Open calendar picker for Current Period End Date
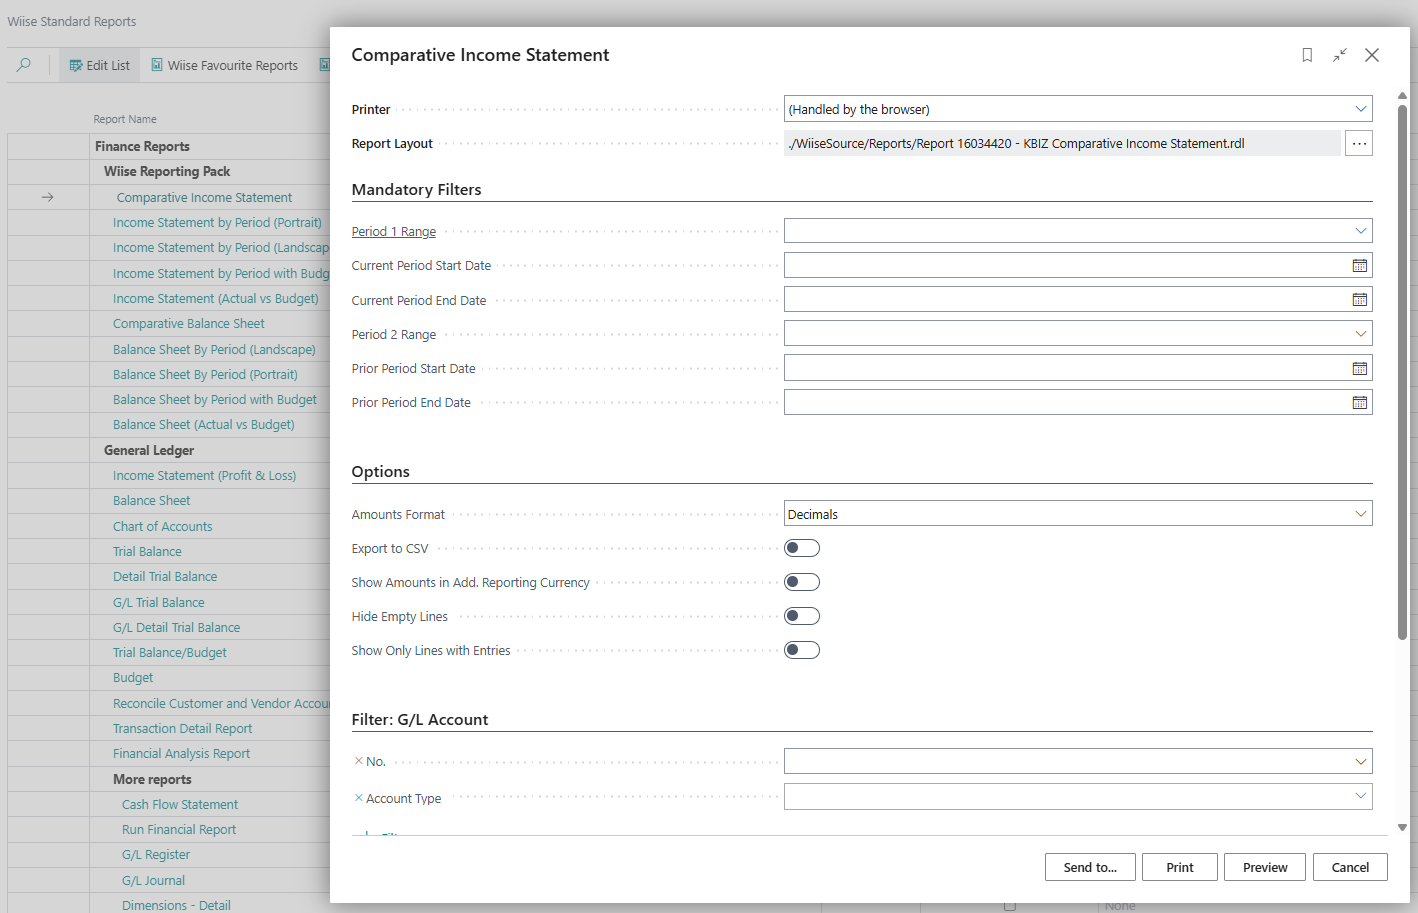 coord(1359,300)
